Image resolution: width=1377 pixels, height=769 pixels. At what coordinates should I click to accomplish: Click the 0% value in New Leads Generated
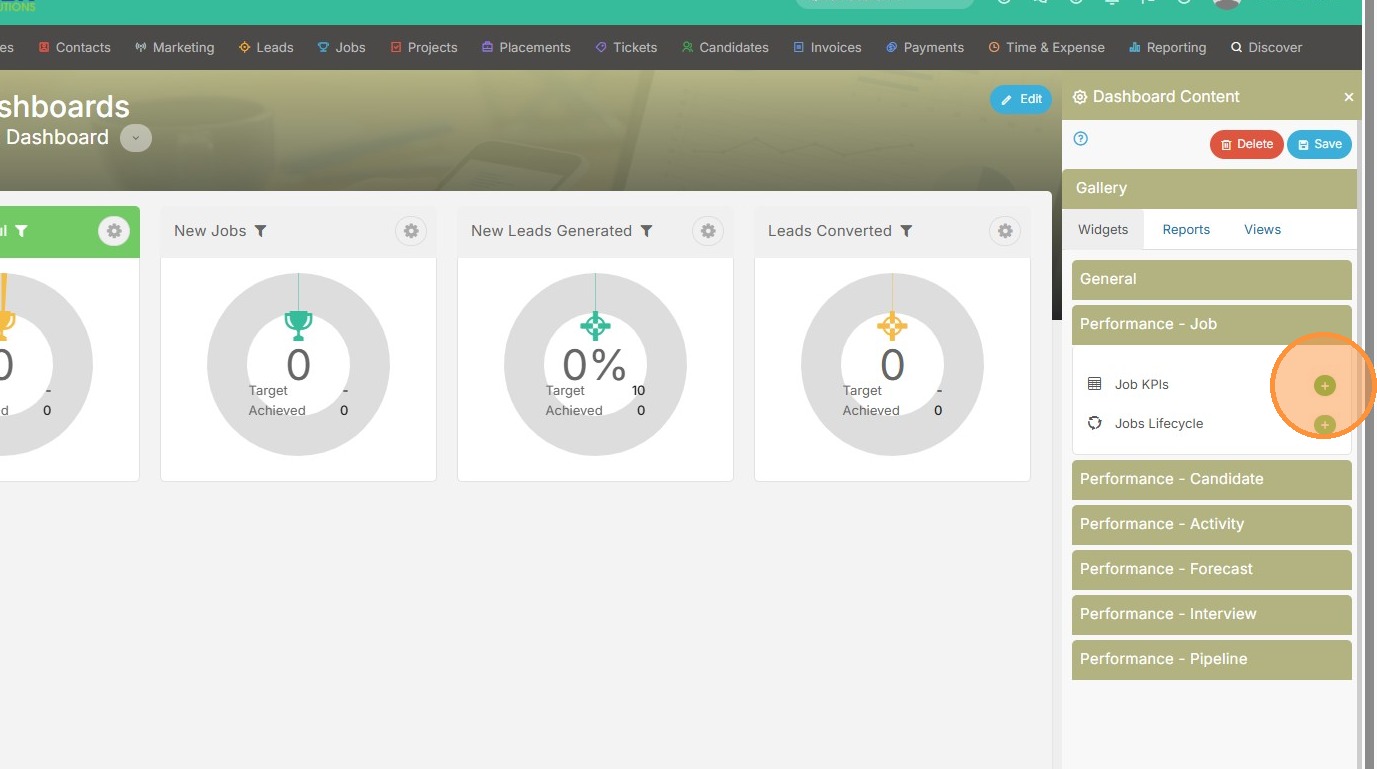(x=595, y=366)
